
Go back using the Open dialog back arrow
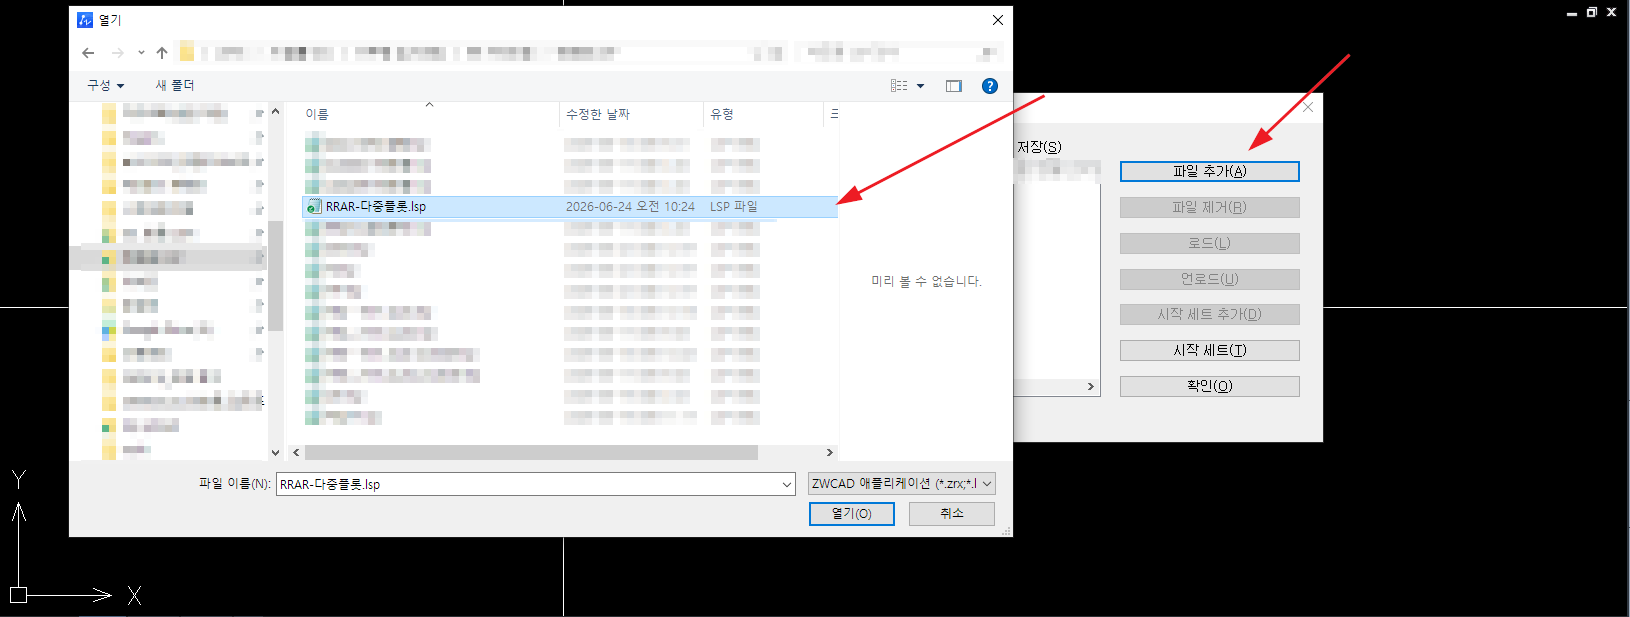point(88,53)
